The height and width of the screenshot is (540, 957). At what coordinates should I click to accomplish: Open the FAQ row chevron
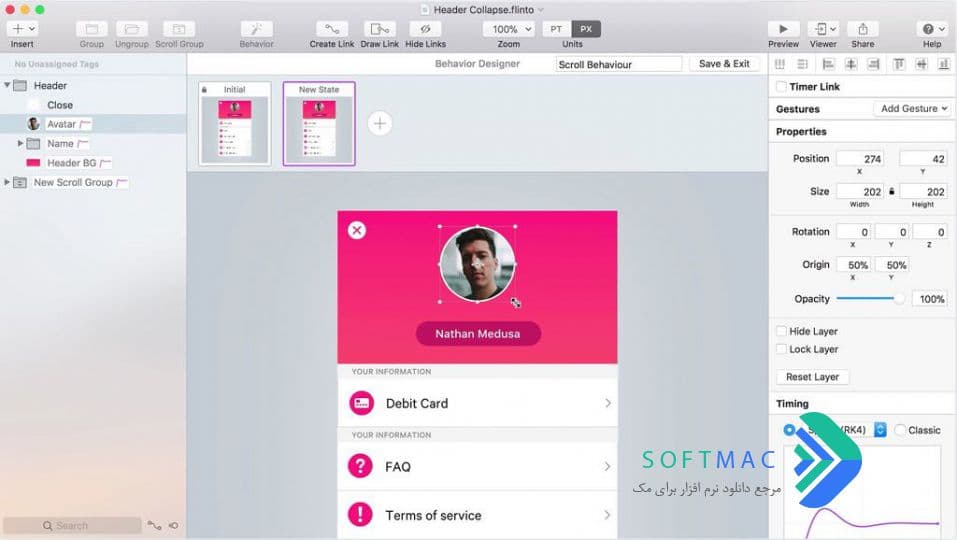607,466
